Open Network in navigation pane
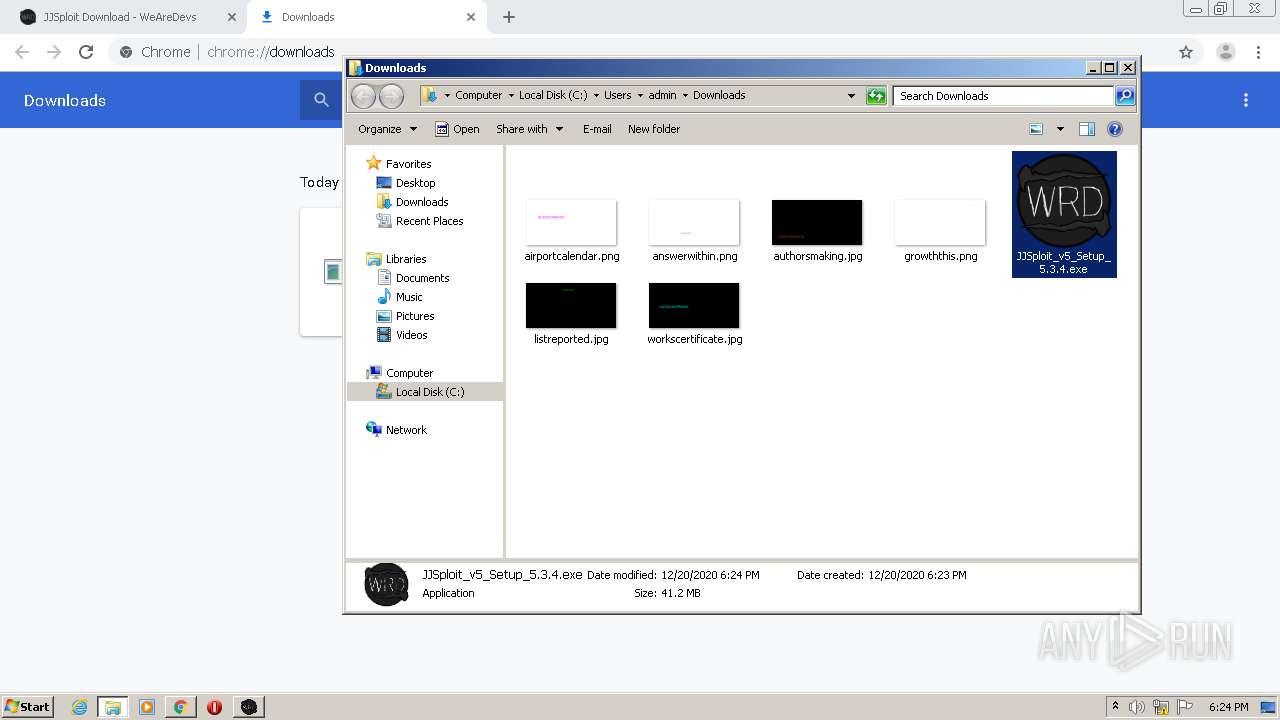Screen dimensions: 1280x720 click(x=406, y=430)
